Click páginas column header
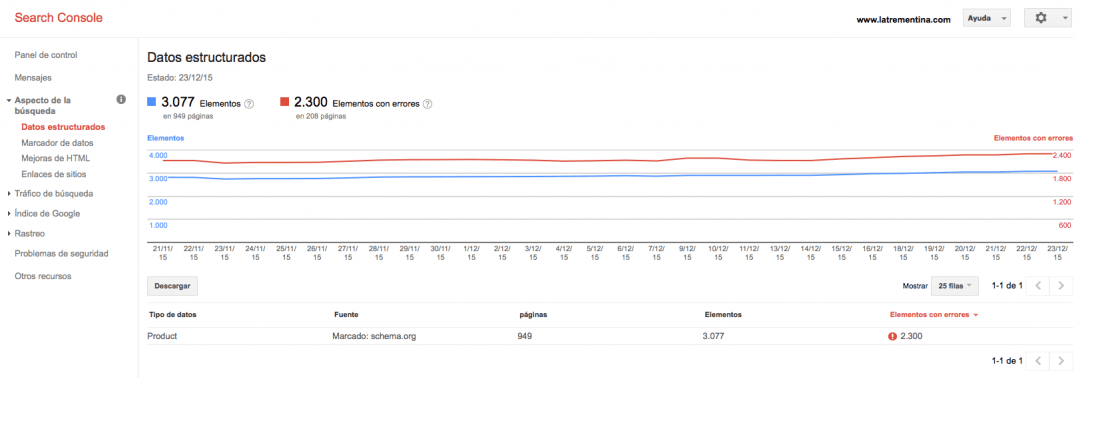 [x=532, y=315]
